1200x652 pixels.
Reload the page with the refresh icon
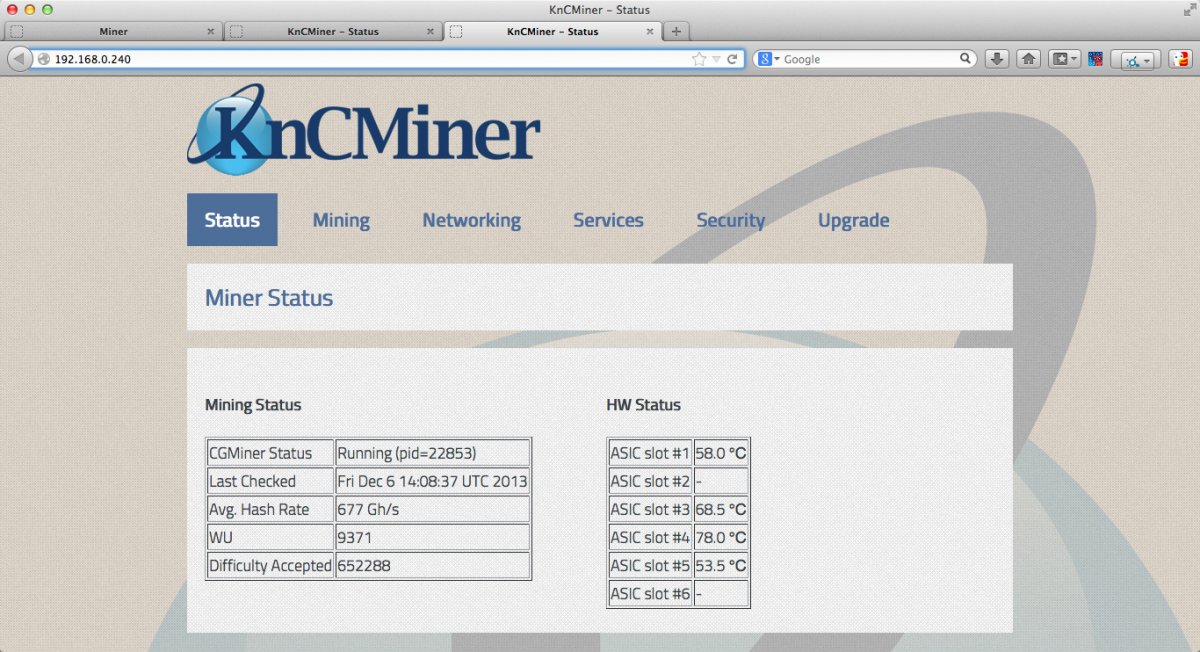click(732, 59)
